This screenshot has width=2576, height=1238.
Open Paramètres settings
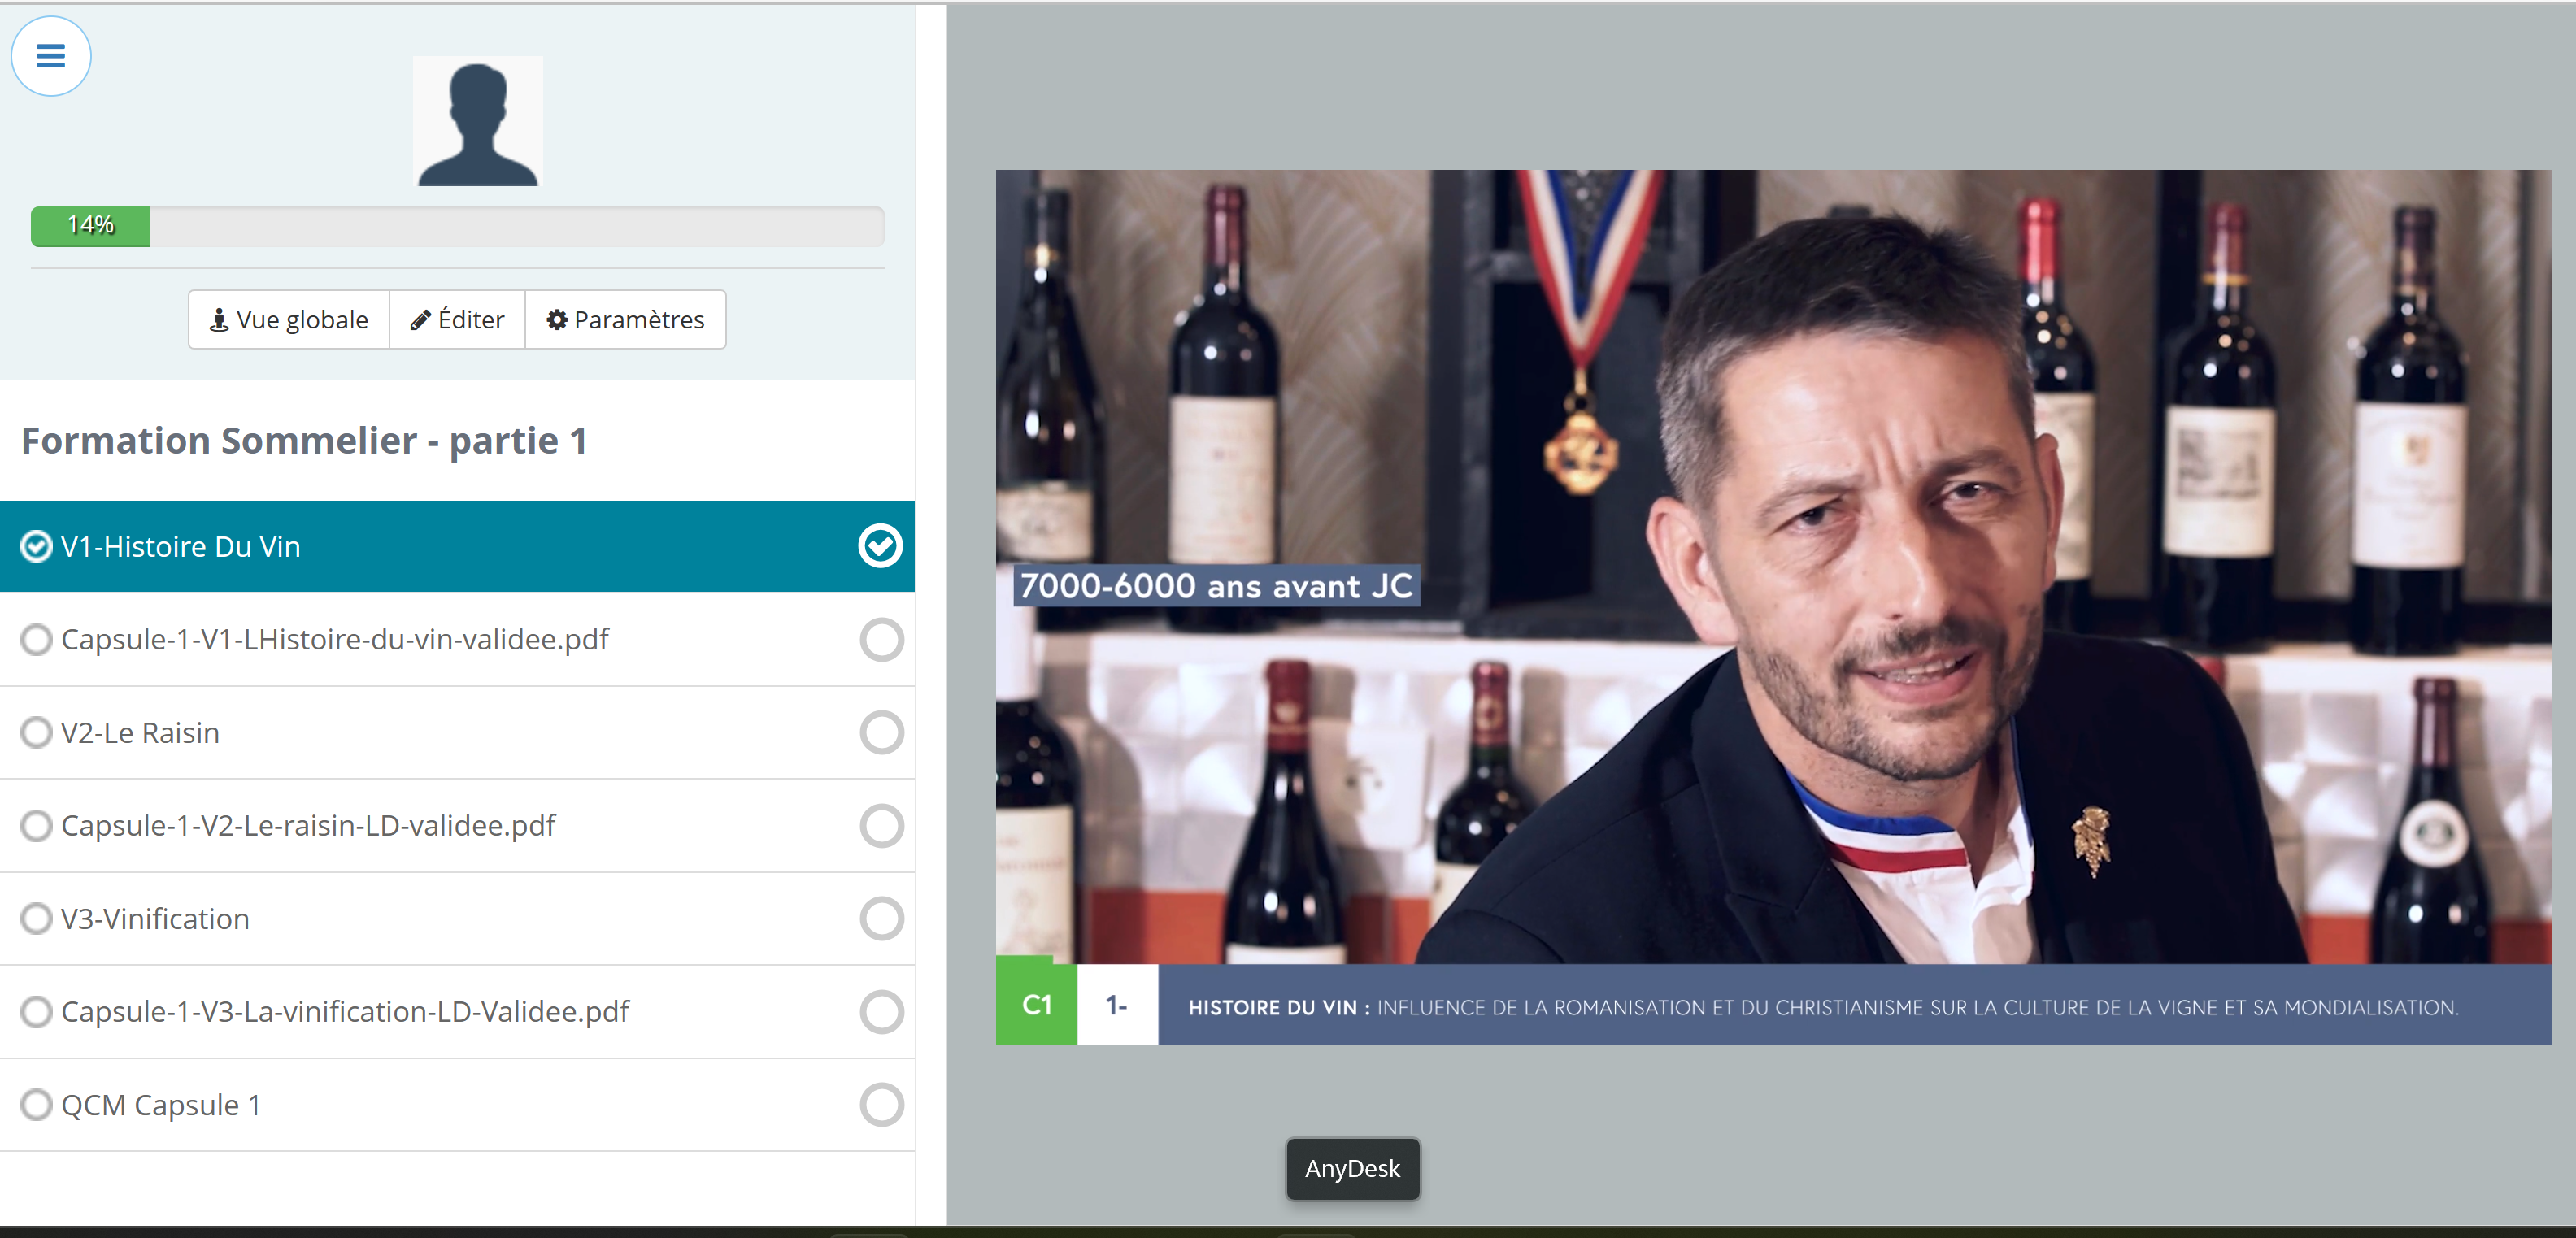[626, 320]
